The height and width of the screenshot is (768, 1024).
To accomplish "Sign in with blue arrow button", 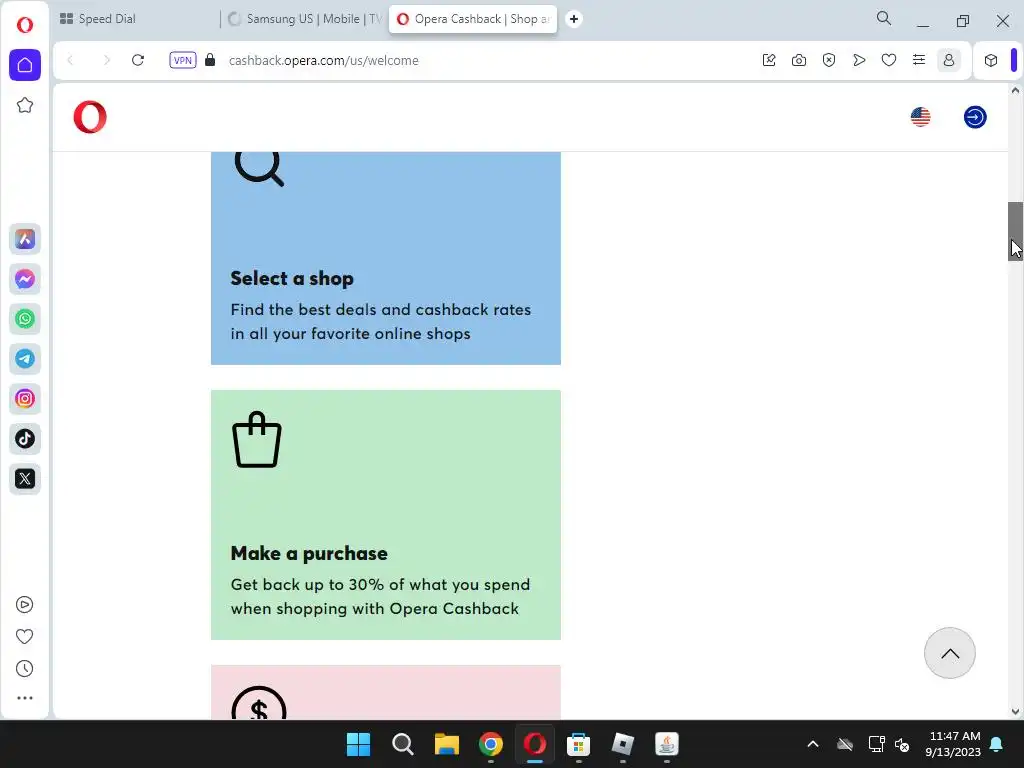I will tap(975, 117).
